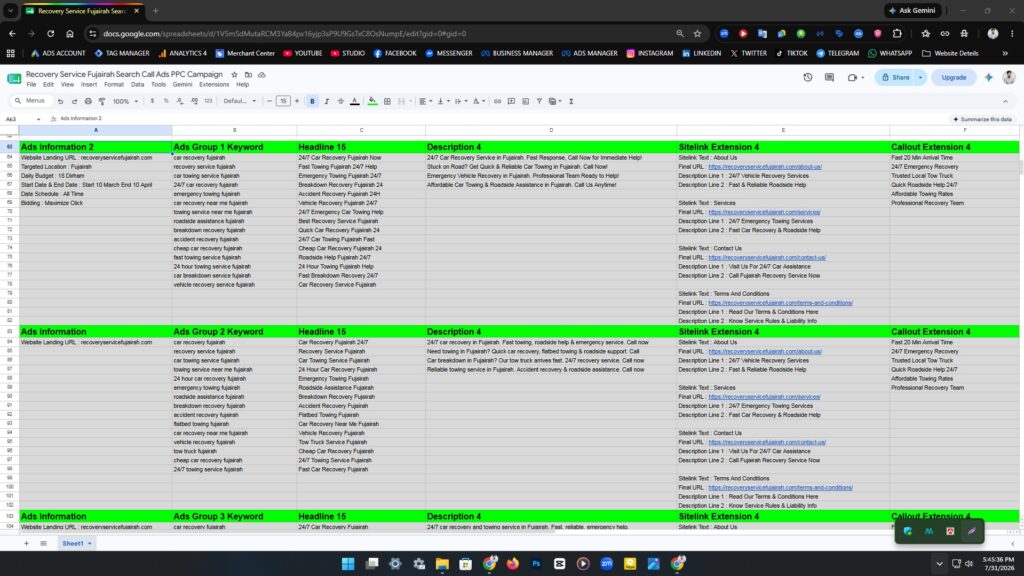
Task: Open Chrome extensions puzzle icon
Action: [897, 33]
